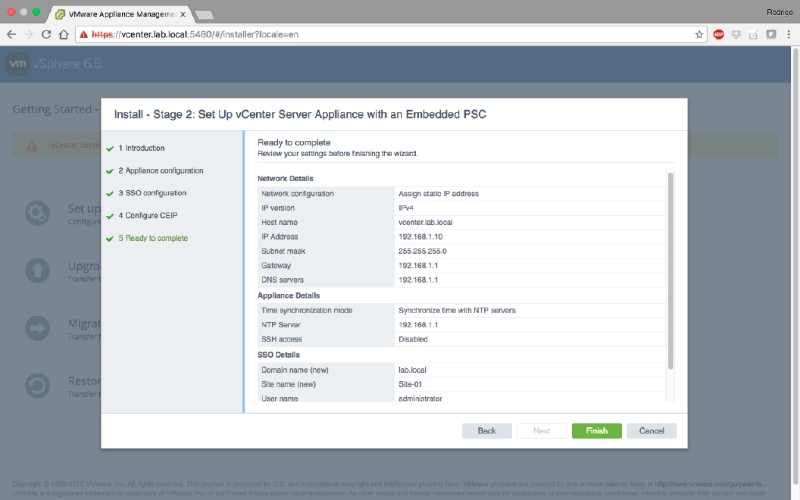This screenshot has height=500, width=800.
Task: Go back with the wizard's Back button
Action: tap(486, 431)
